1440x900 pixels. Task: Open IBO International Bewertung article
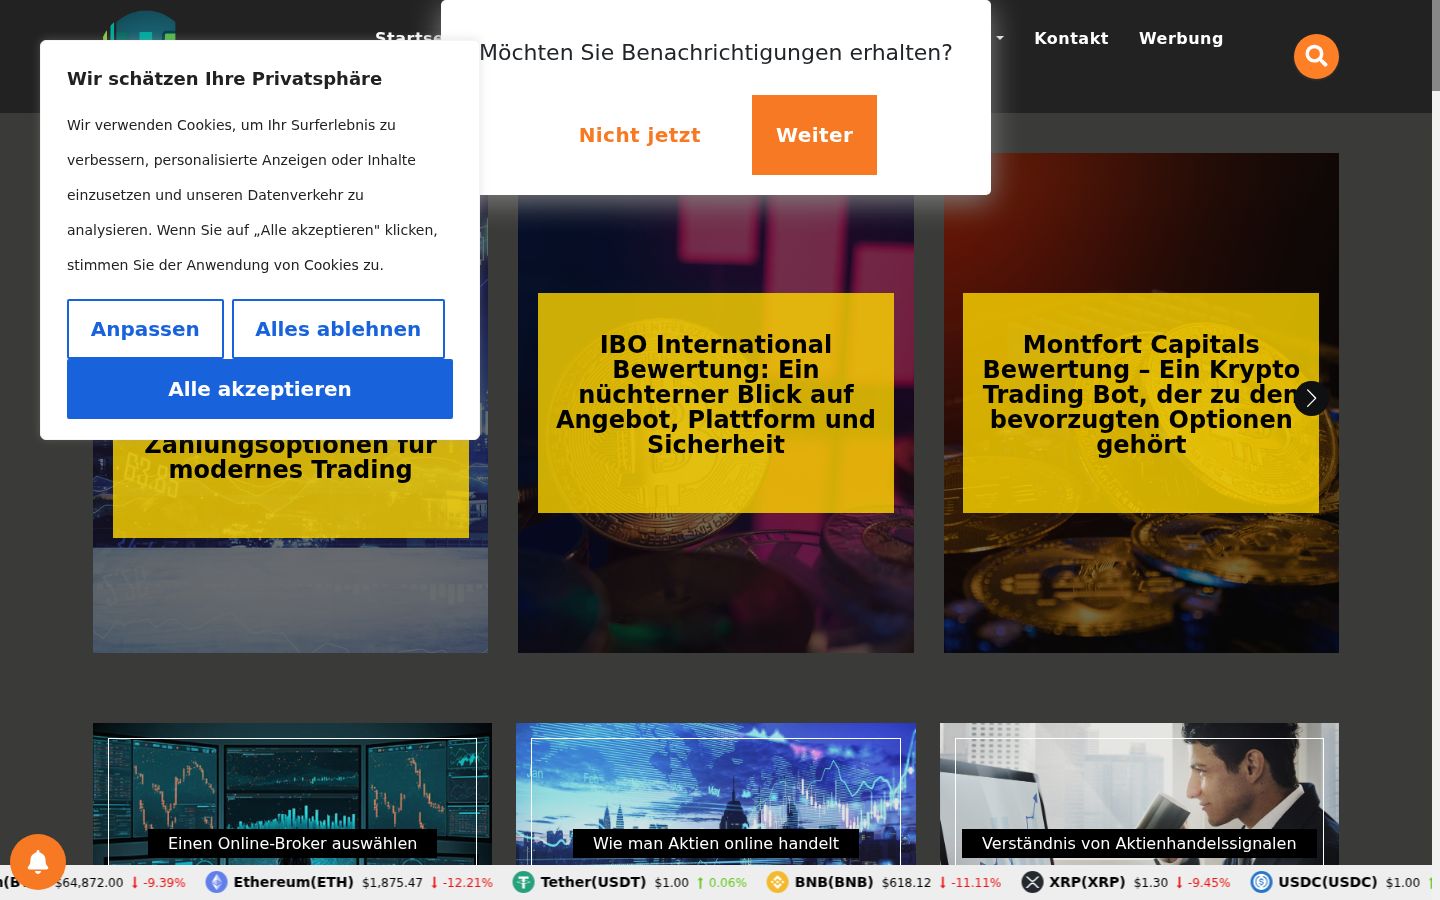(x=716, y=394)
